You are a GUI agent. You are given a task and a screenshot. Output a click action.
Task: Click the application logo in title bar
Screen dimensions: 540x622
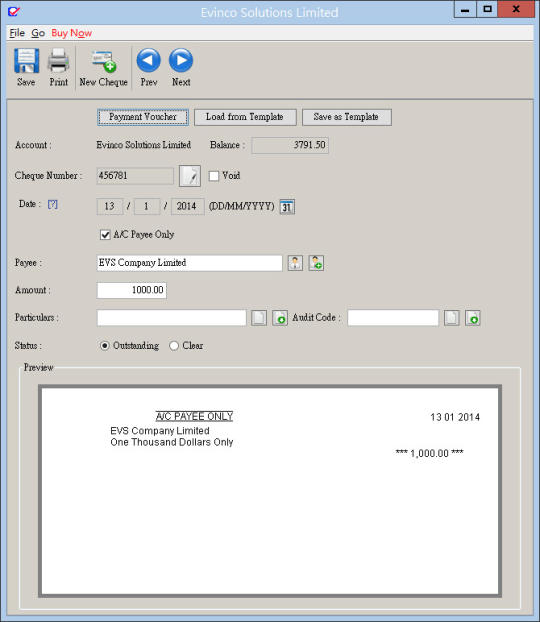click(x=13, y=12)
